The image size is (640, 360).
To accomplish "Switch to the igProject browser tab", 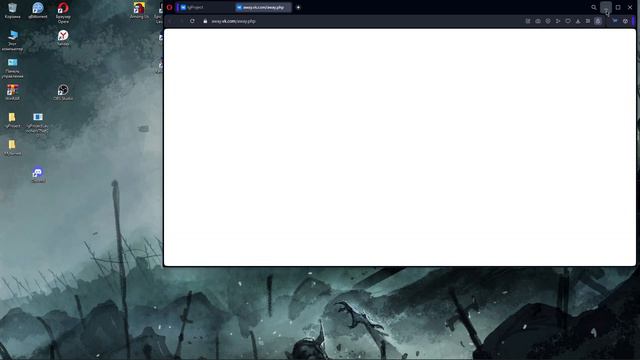I will (205, 7).
